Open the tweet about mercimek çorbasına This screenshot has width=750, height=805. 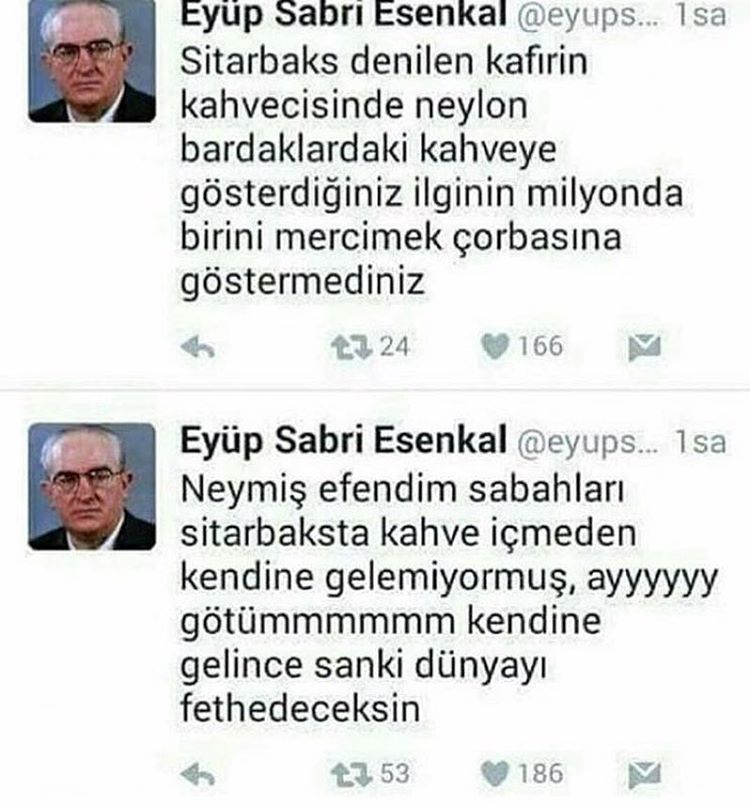[x=431, y=172]
